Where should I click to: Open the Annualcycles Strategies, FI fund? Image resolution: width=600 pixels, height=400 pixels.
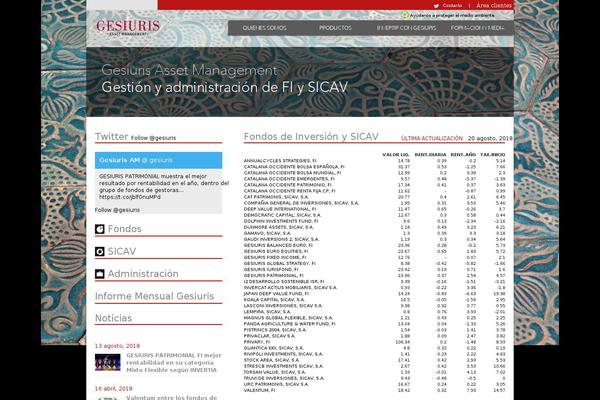pyautogui.click(x=280, y=161)
